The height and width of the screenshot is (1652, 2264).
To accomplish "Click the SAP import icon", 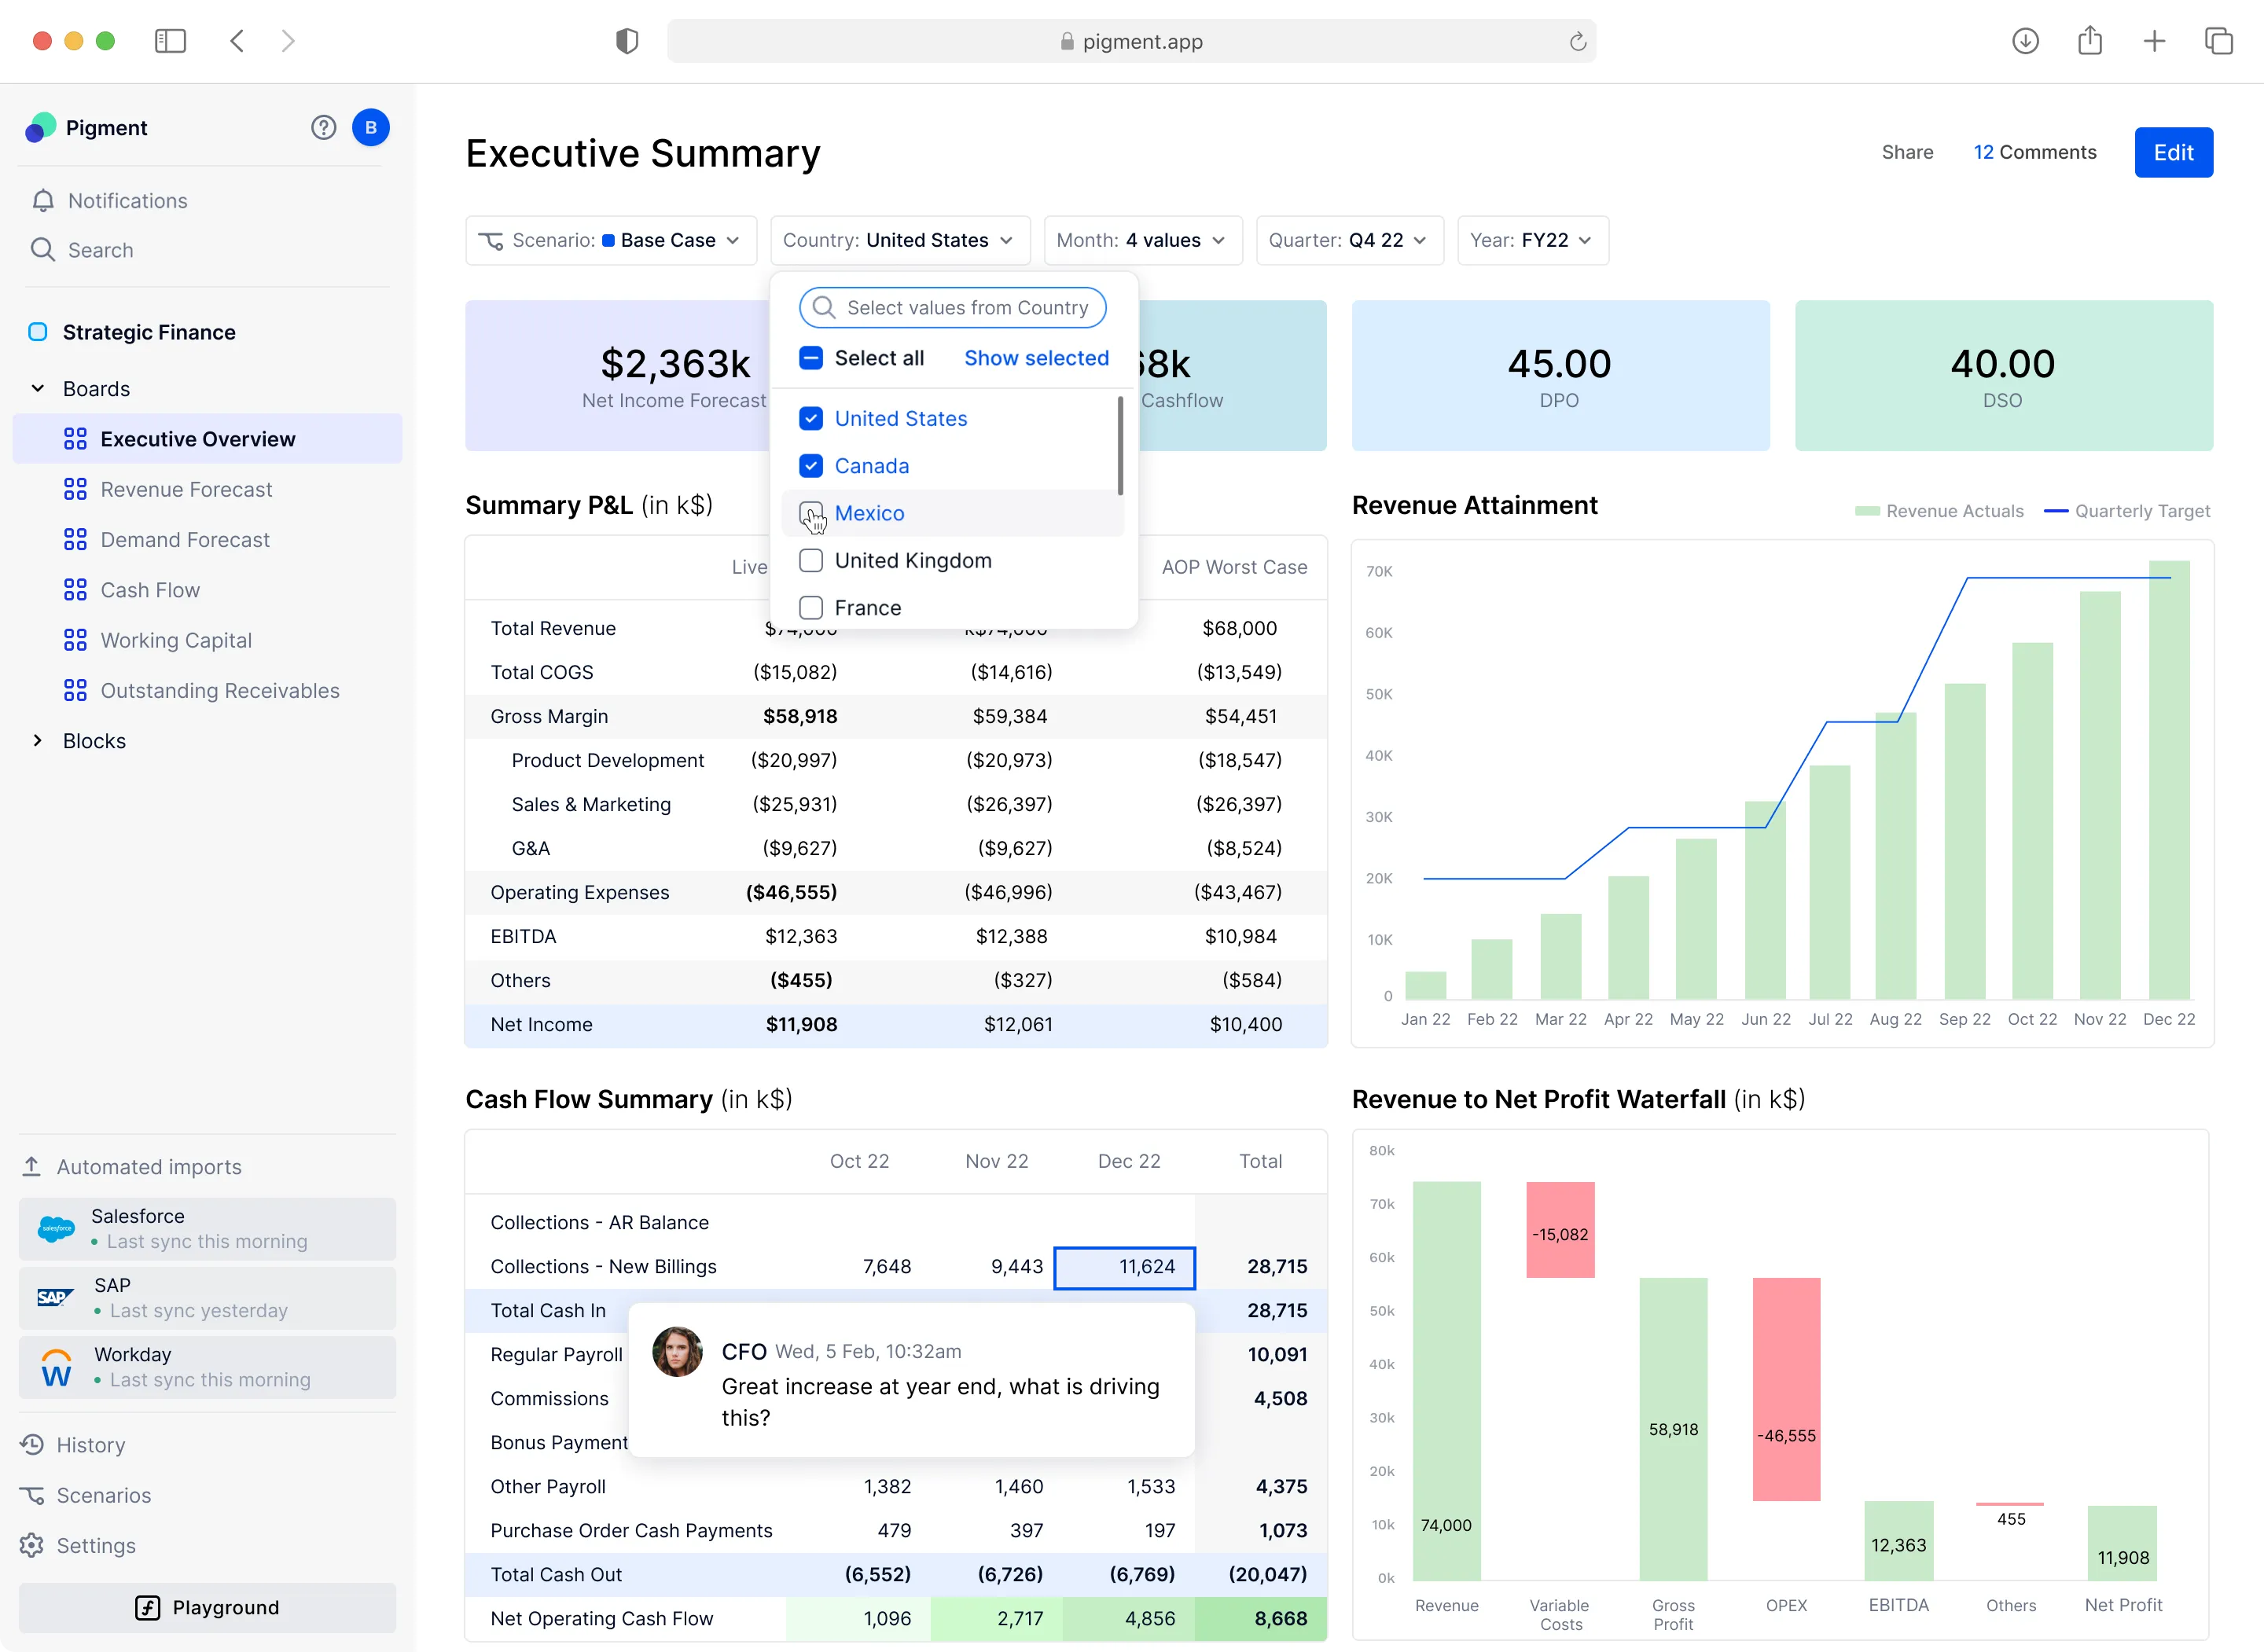I will coord(56,1297).
